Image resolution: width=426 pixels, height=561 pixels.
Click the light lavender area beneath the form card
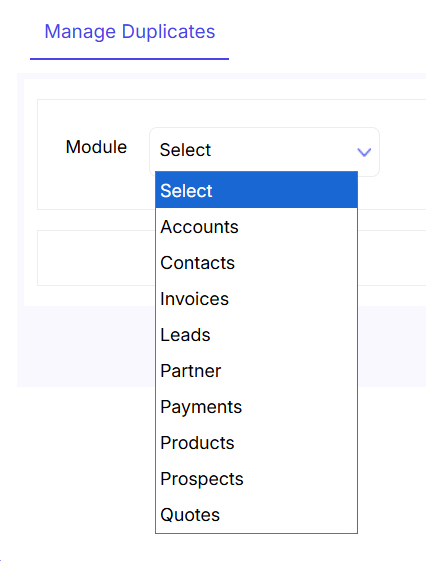click(86, 346)
